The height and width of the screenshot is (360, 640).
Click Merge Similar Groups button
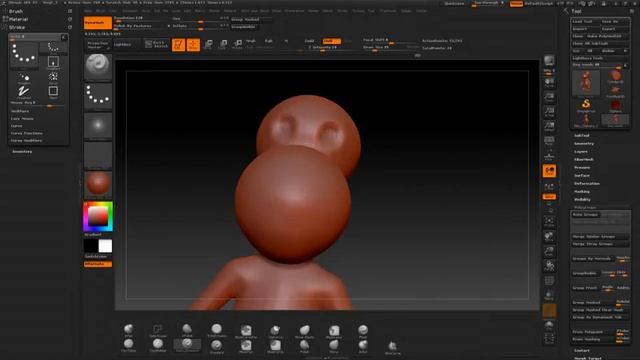tap(600, 237)
